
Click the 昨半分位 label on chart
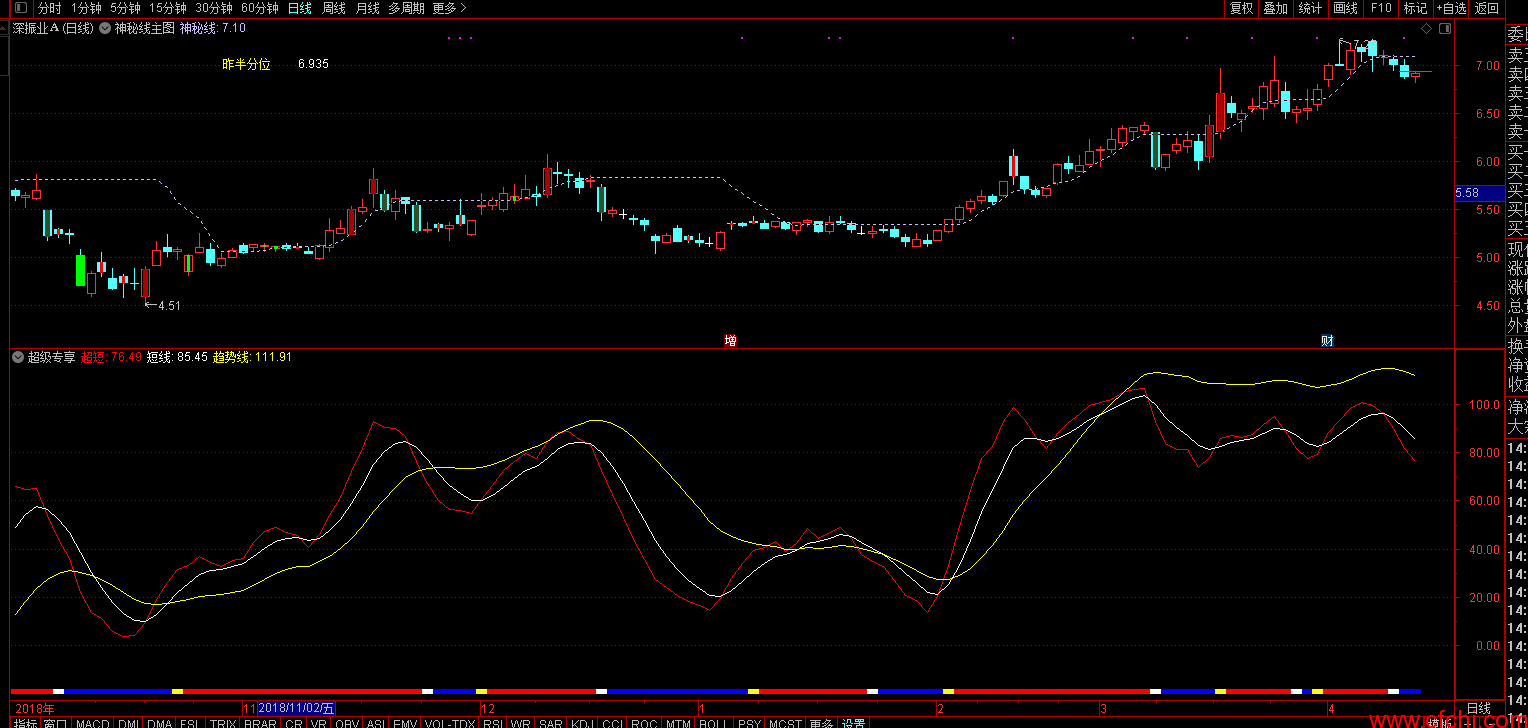[x=246, y=64]
